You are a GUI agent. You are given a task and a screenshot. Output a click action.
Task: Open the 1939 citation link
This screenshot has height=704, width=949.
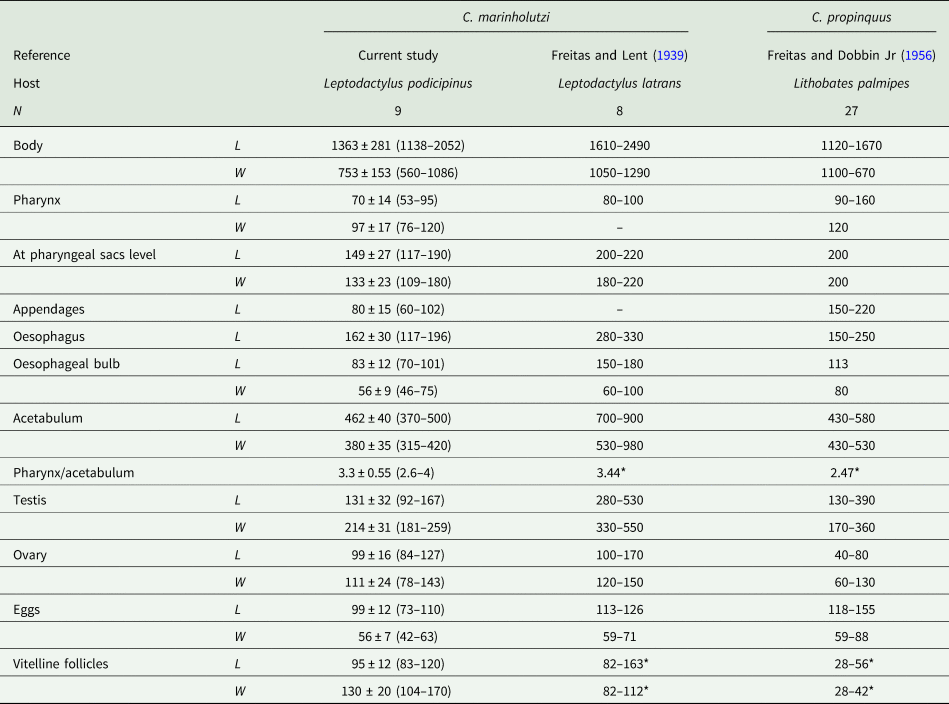(668, 56)
